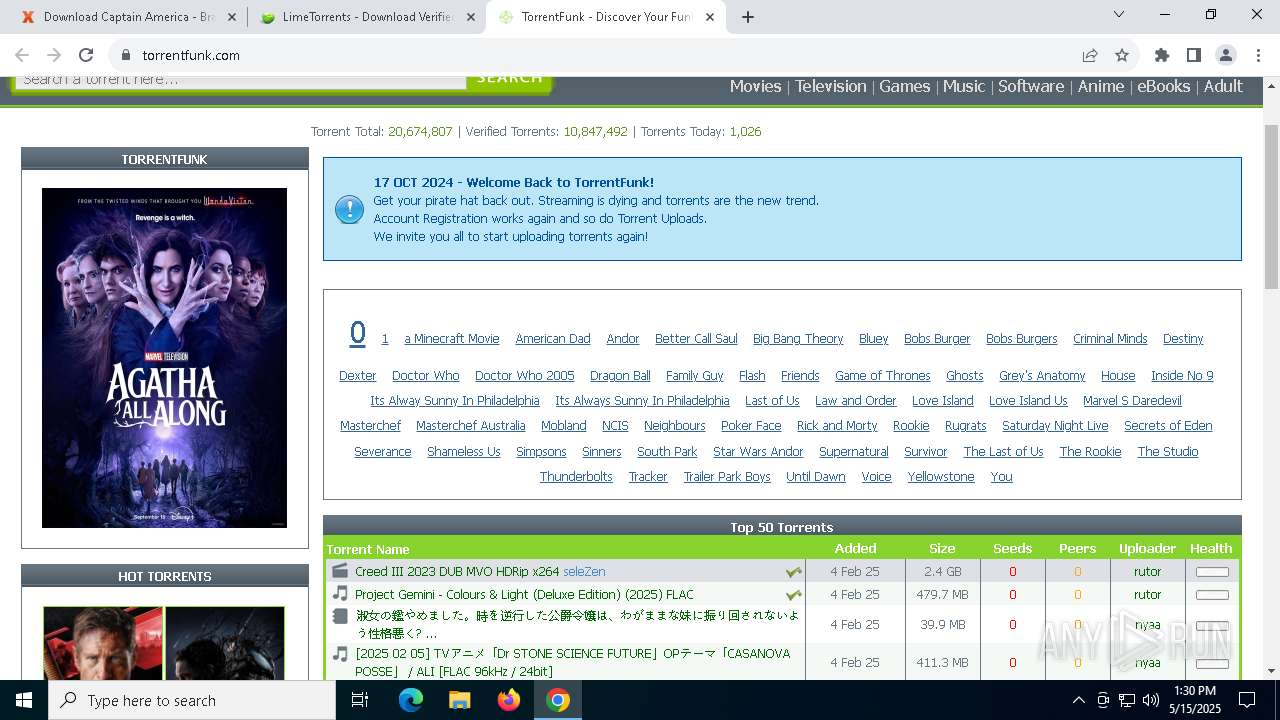This screenshot has height=720, width=1280.
Task: Open the eBooks category
Action: (x=1164, y=86)
